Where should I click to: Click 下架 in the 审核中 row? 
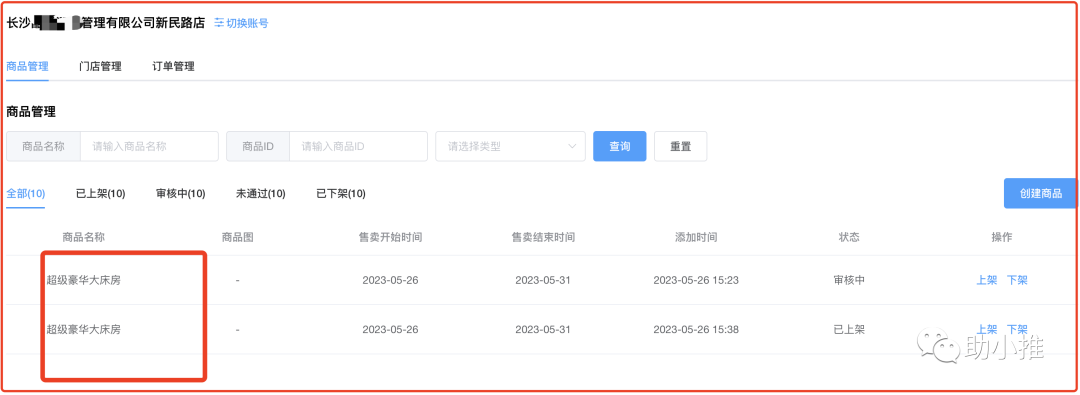click(x=1017, y=281)
